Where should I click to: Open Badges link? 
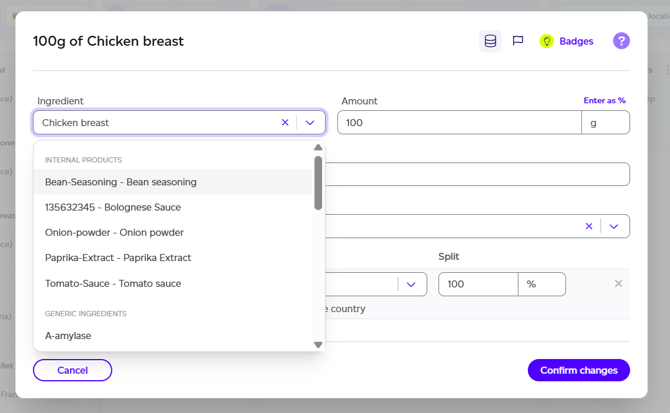coord(576,41)
